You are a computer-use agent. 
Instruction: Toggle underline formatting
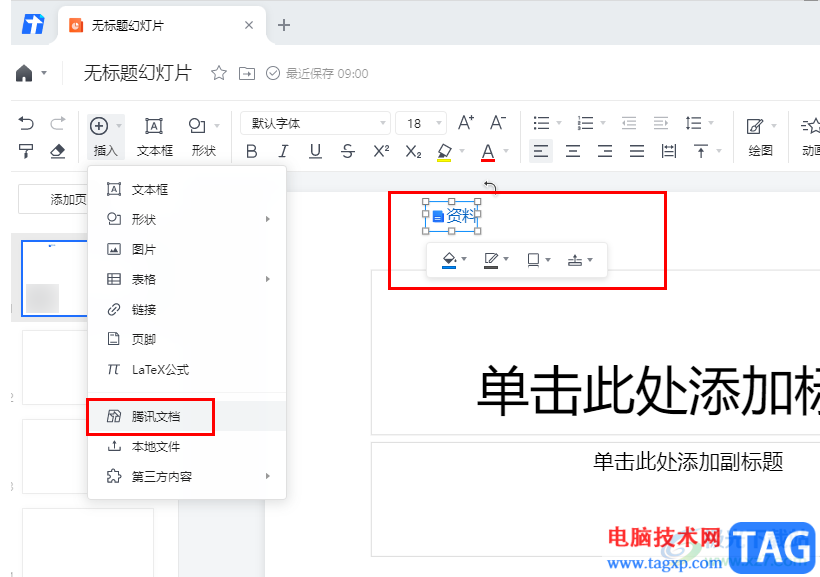[x=315, y=152]
